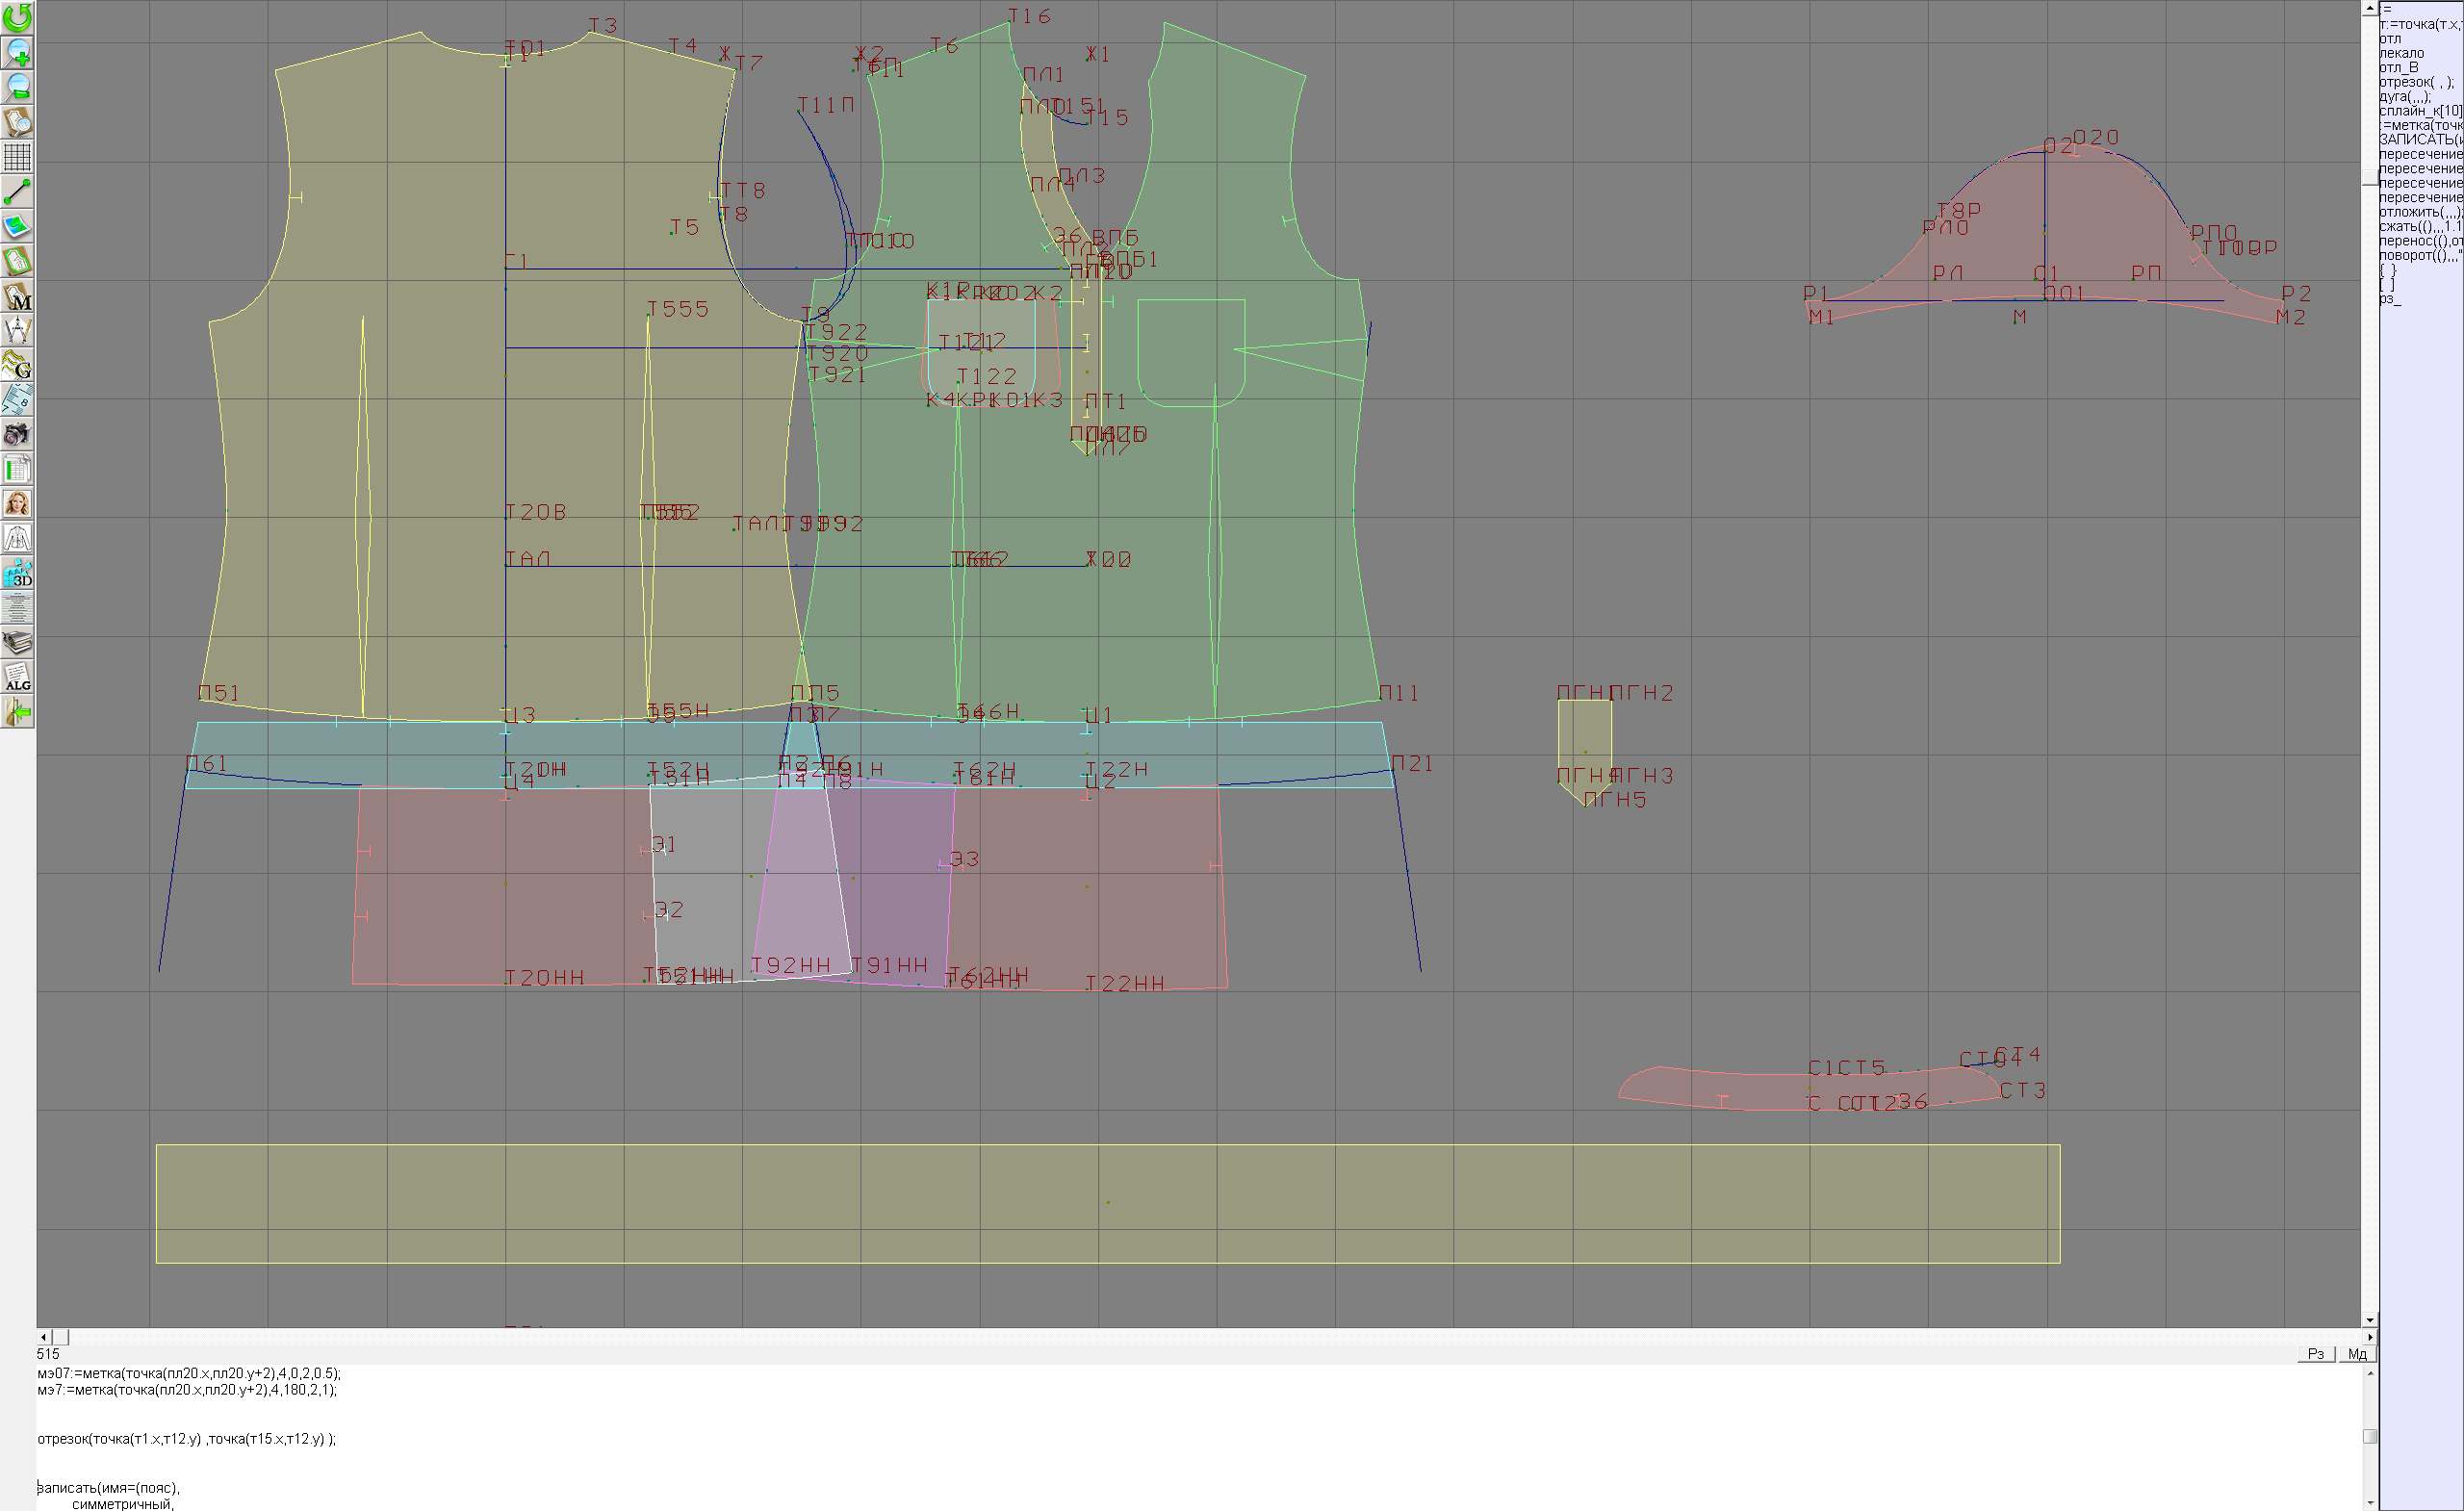The image size is (2464, 1511).
Task: Click the green refresh arrow icon
Action: (17, 17)
